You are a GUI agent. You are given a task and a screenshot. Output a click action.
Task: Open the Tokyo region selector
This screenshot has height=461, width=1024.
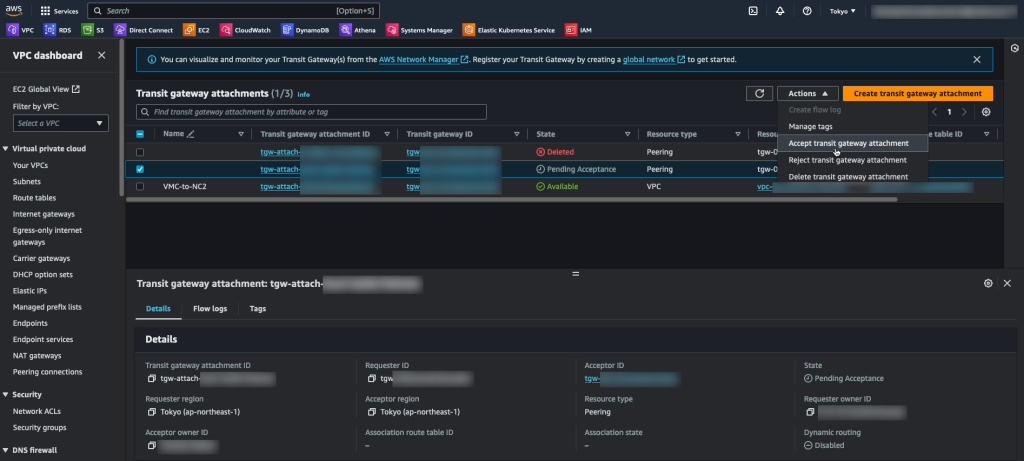click(842, 11)
